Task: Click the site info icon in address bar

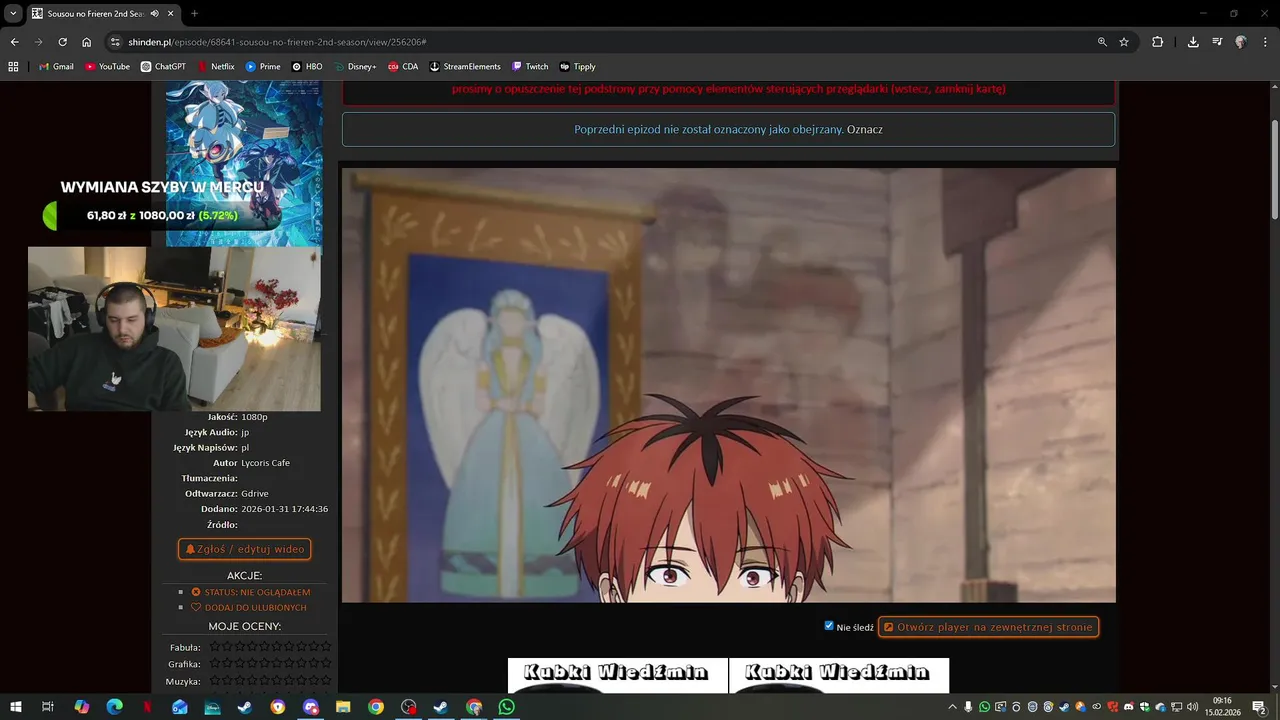Action: [115, 42]
